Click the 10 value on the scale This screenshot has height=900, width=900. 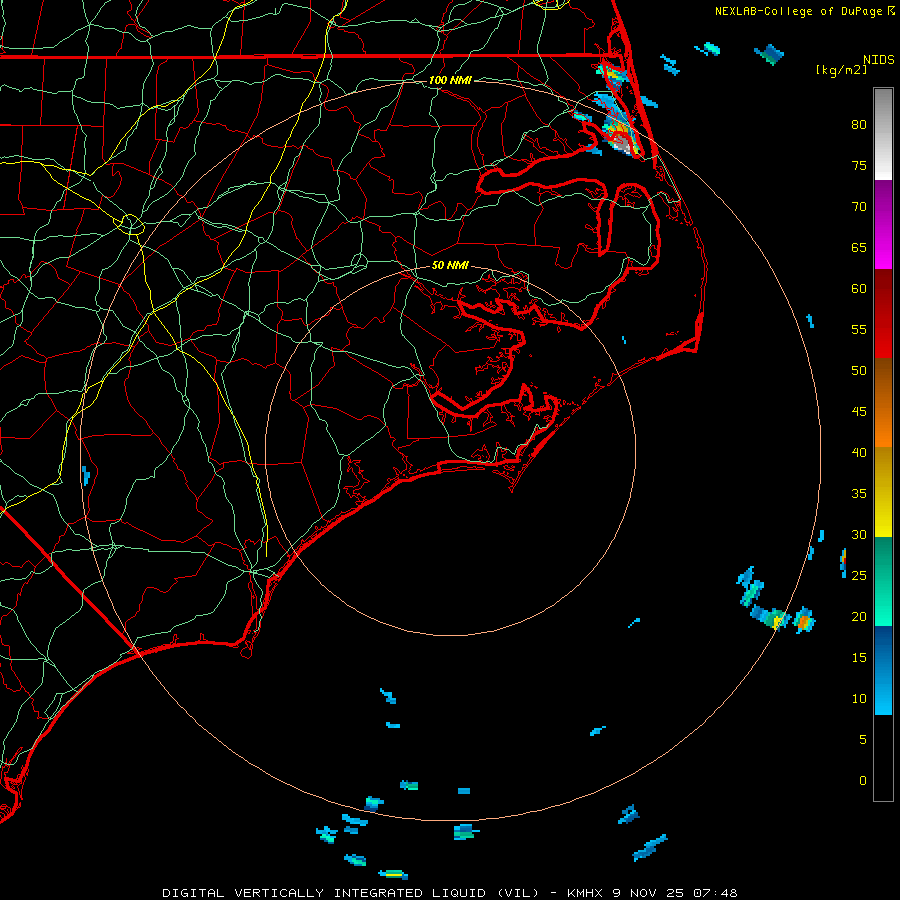[859, 699]
